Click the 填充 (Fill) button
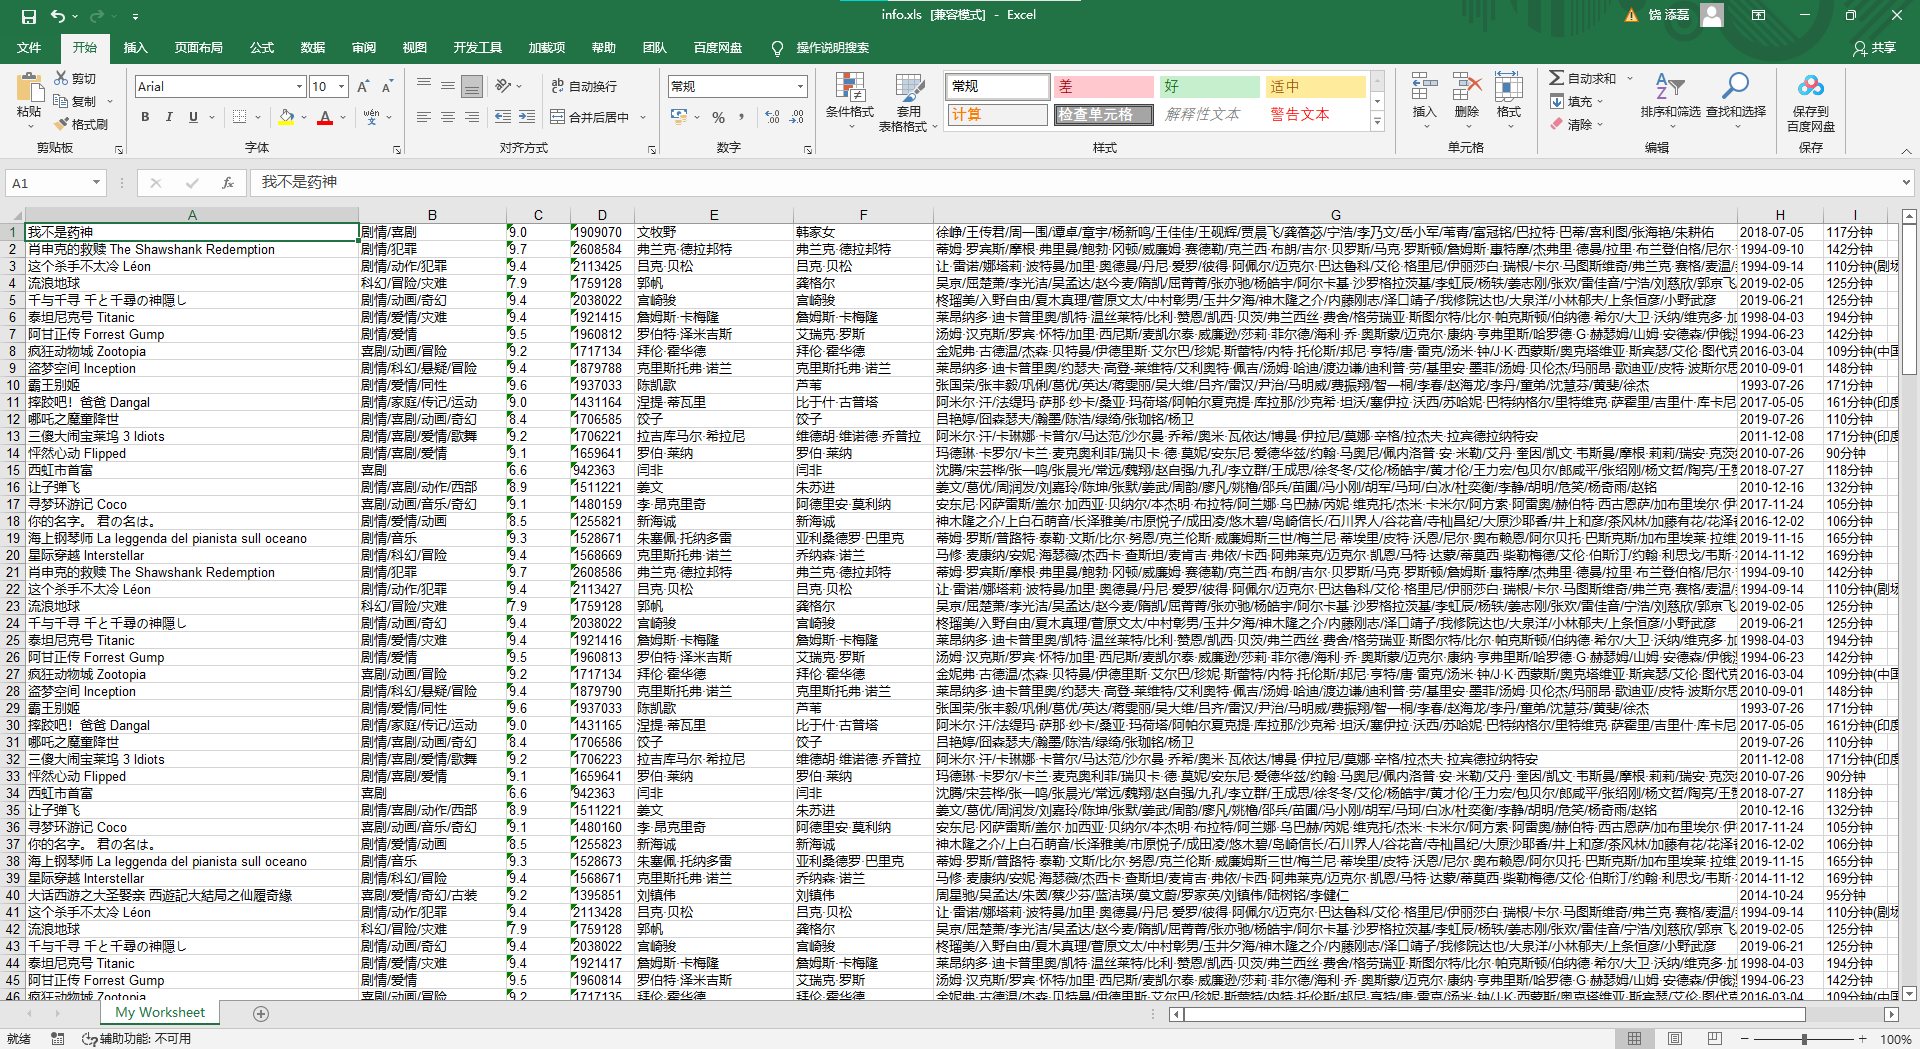The width and height of the screenshot is (1920, 1049). 1571,101
